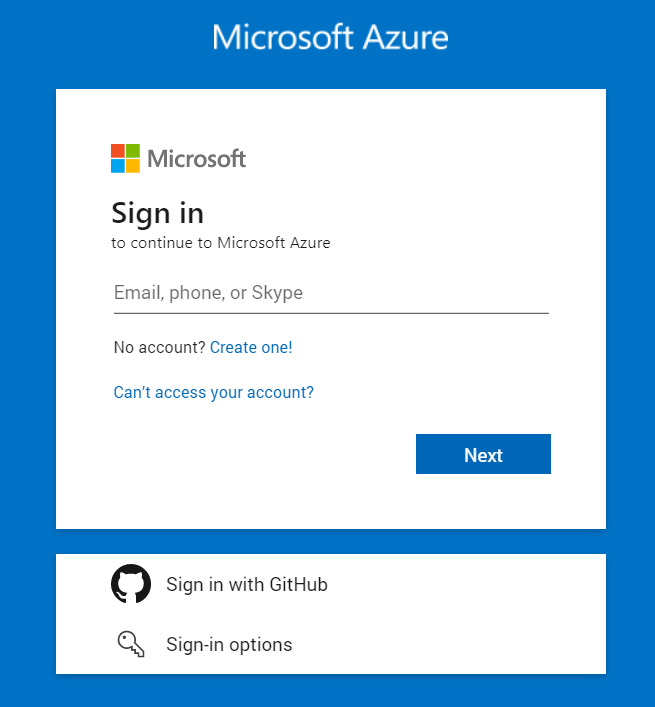
Task: Click the key icon for sign-in options
Action: pyautogui.click(x=131, y=644)
